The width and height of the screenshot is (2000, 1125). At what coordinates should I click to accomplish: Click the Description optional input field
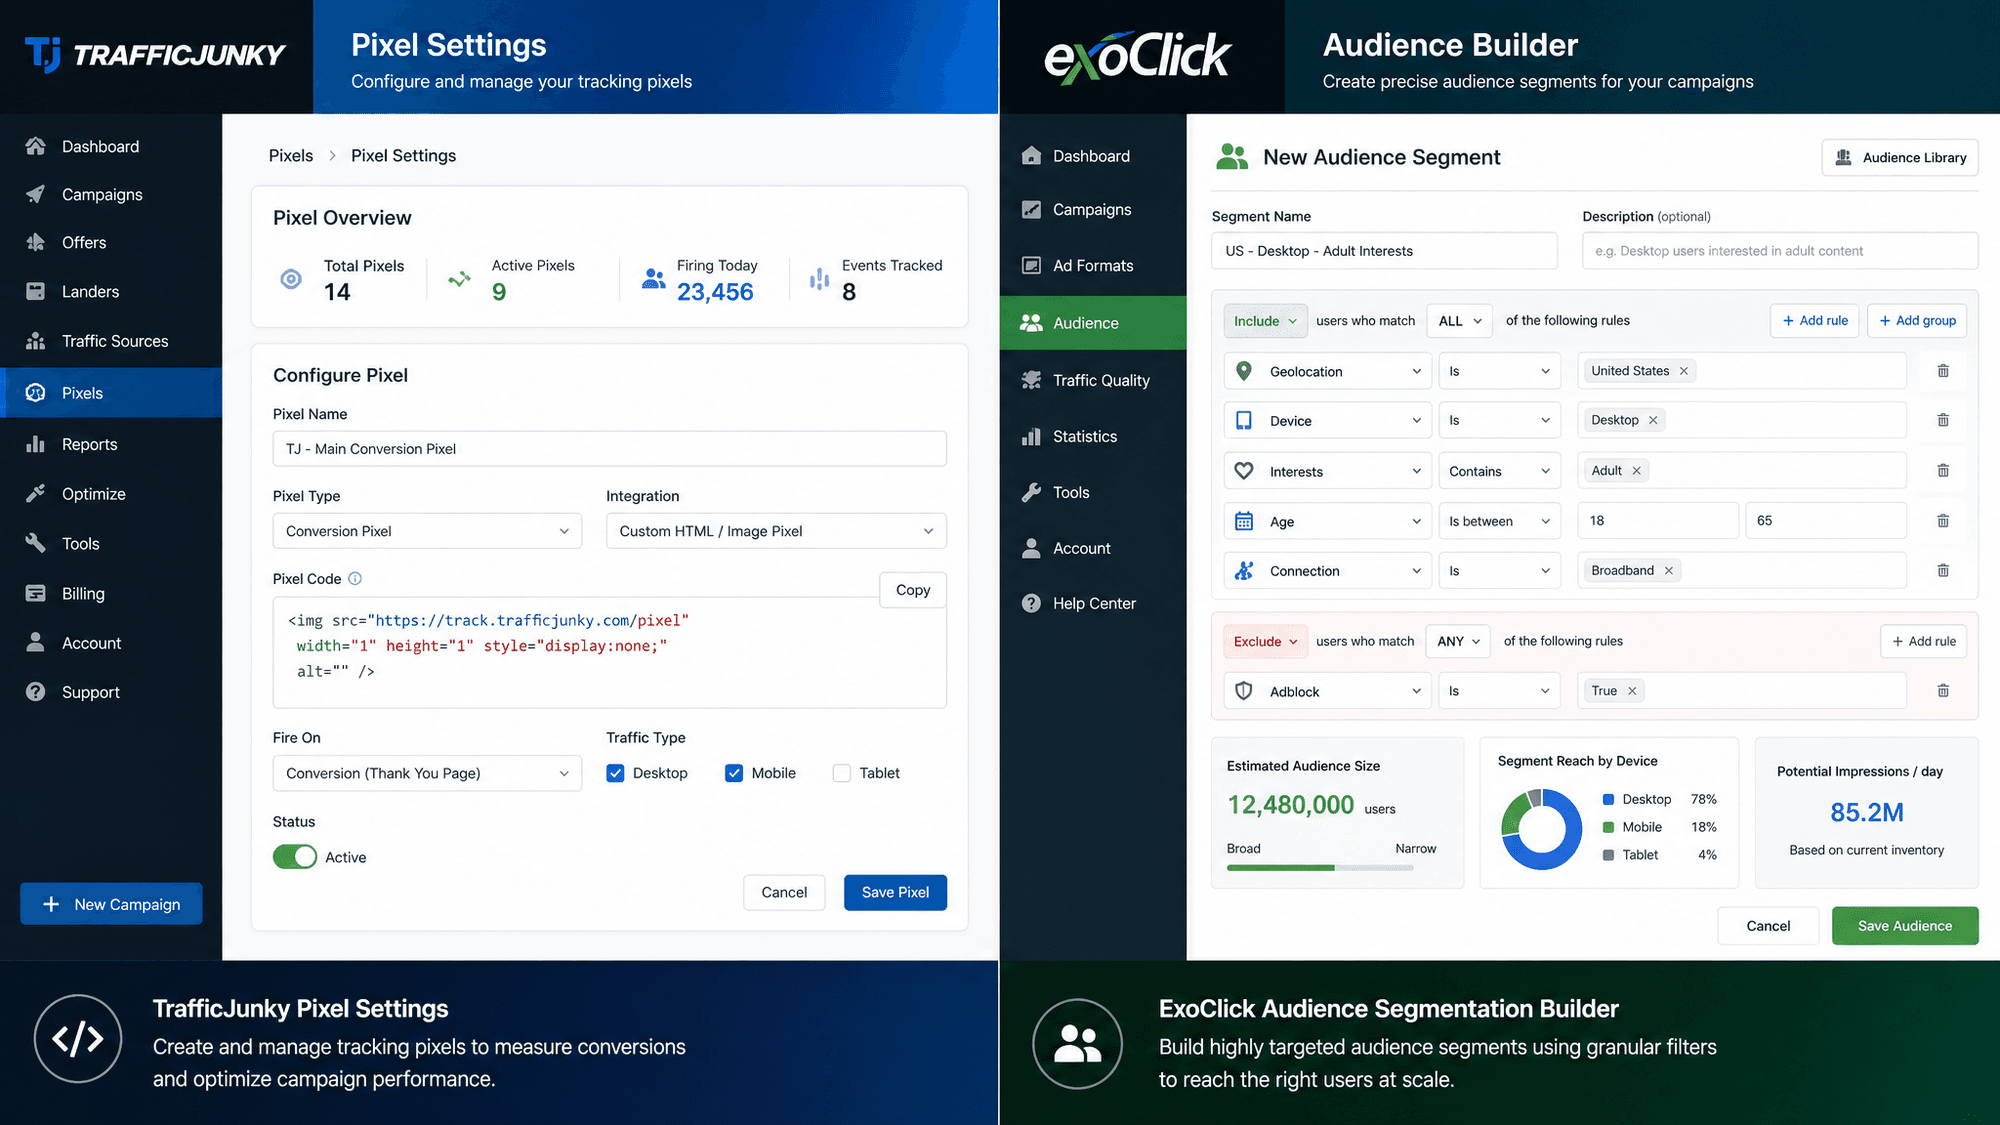1780,251
